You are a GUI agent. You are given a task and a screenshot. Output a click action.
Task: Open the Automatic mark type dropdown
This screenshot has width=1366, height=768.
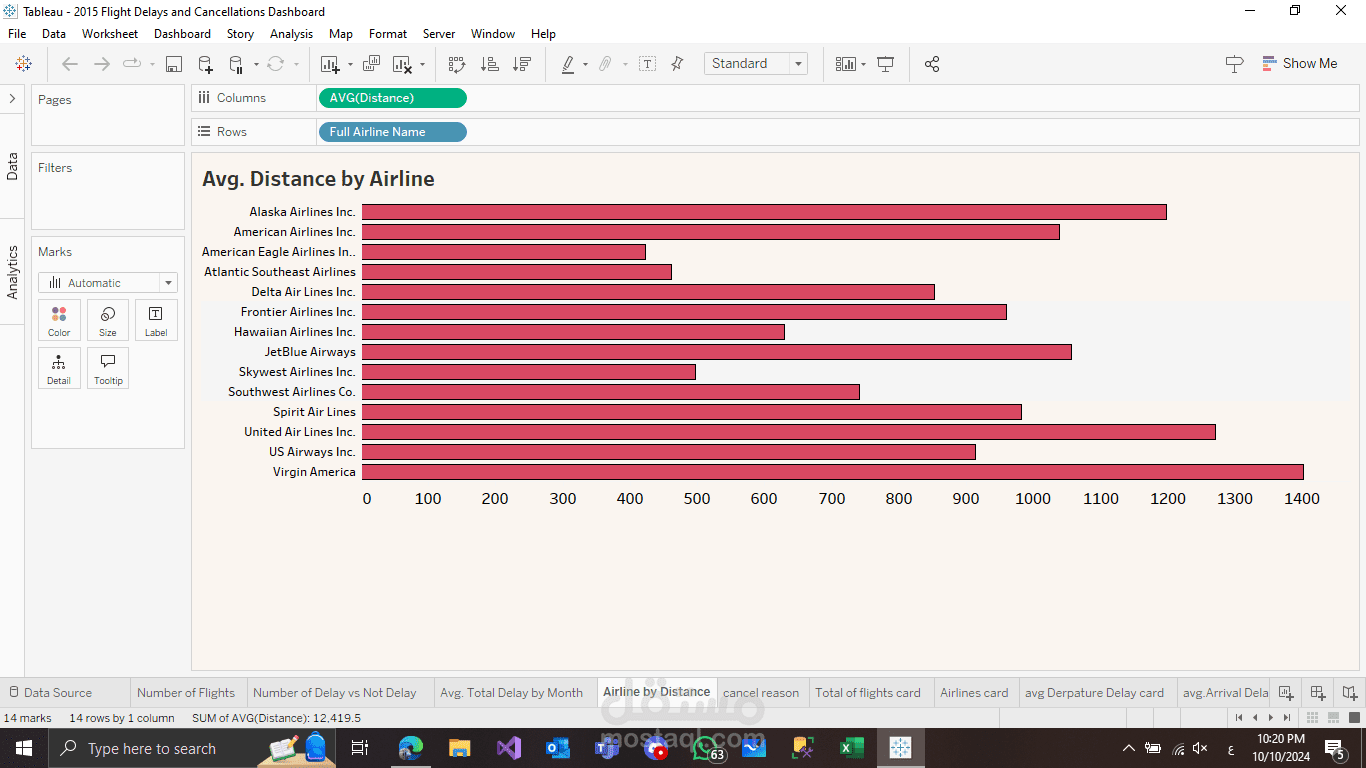(108, 283)
